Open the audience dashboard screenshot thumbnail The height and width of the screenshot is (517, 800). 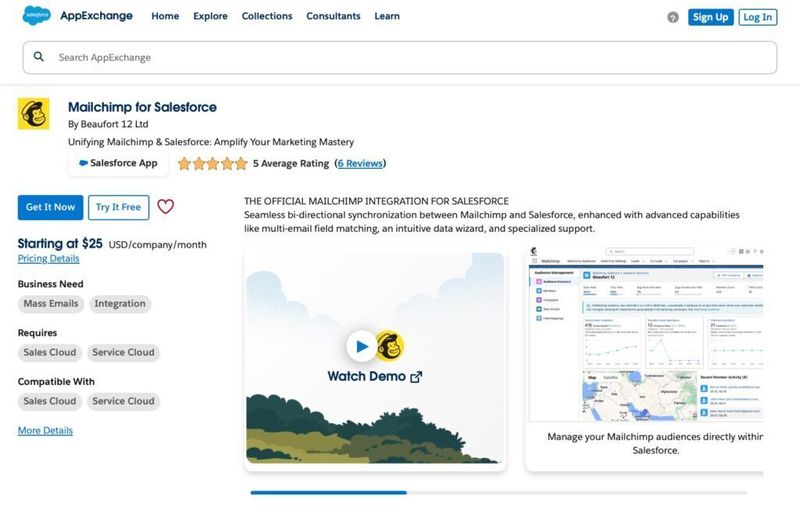[x=646, y=334]
